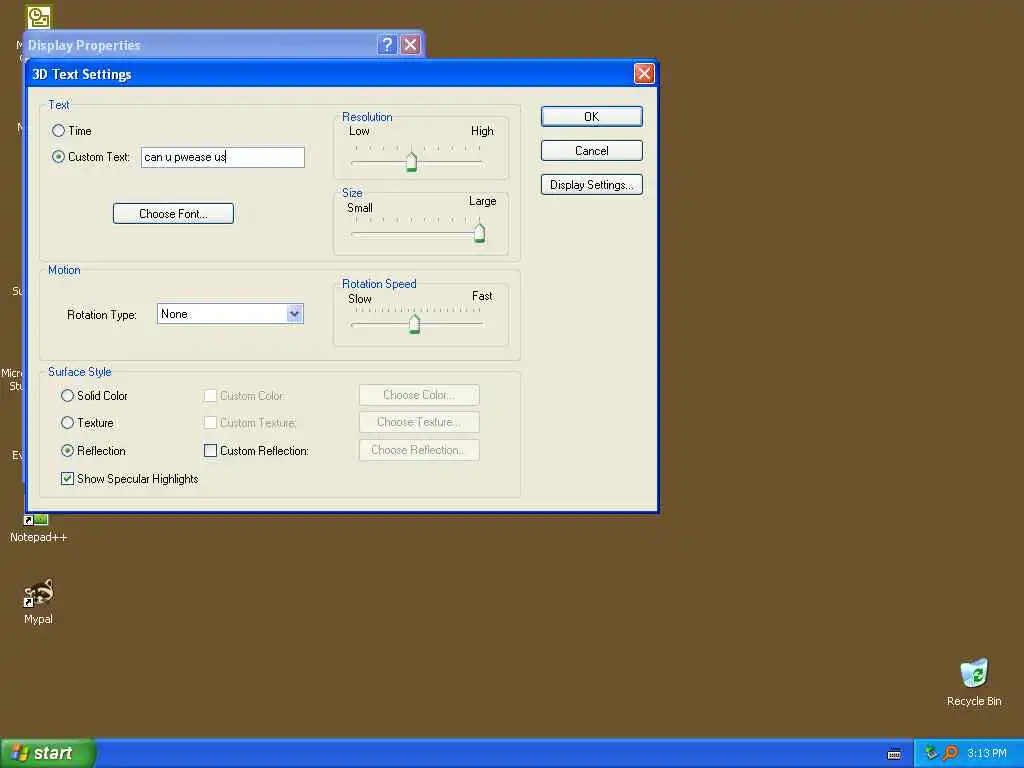1024x768 pixels.
Task: Enable the Custom Reflection checkbox
Action: point(210,451)
